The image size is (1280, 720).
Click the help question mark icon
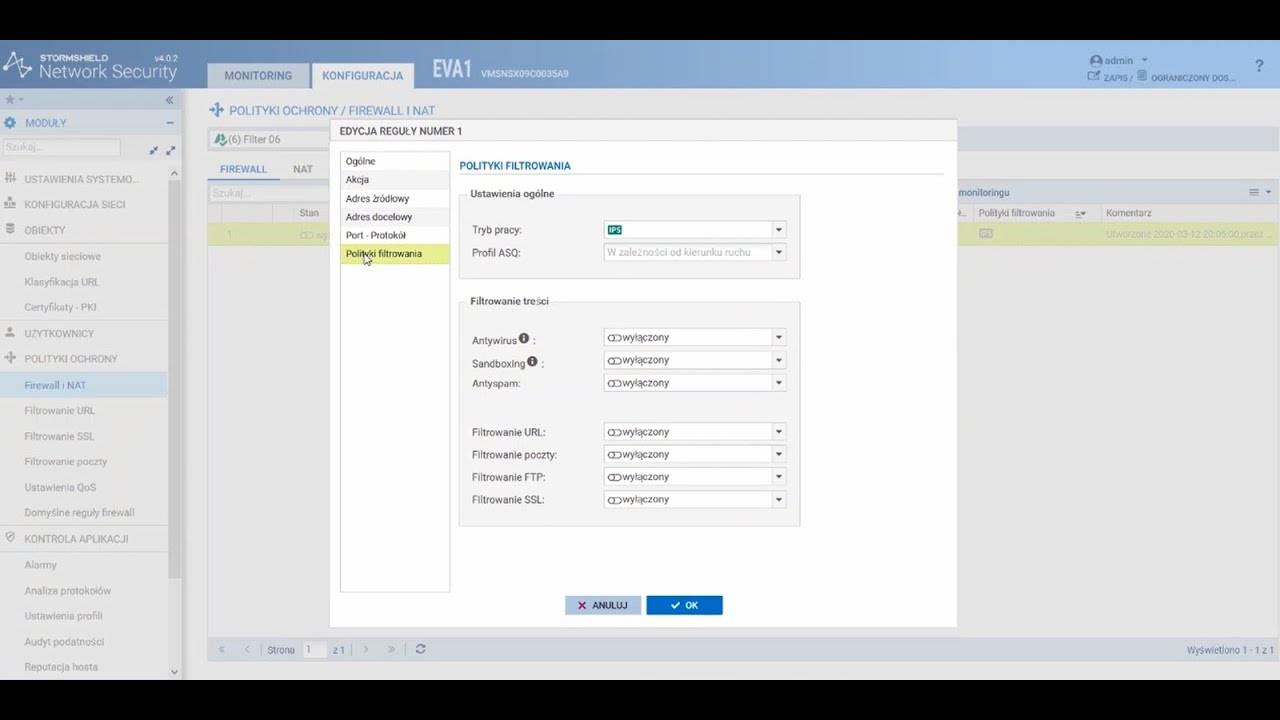(x=1259, y=66)
